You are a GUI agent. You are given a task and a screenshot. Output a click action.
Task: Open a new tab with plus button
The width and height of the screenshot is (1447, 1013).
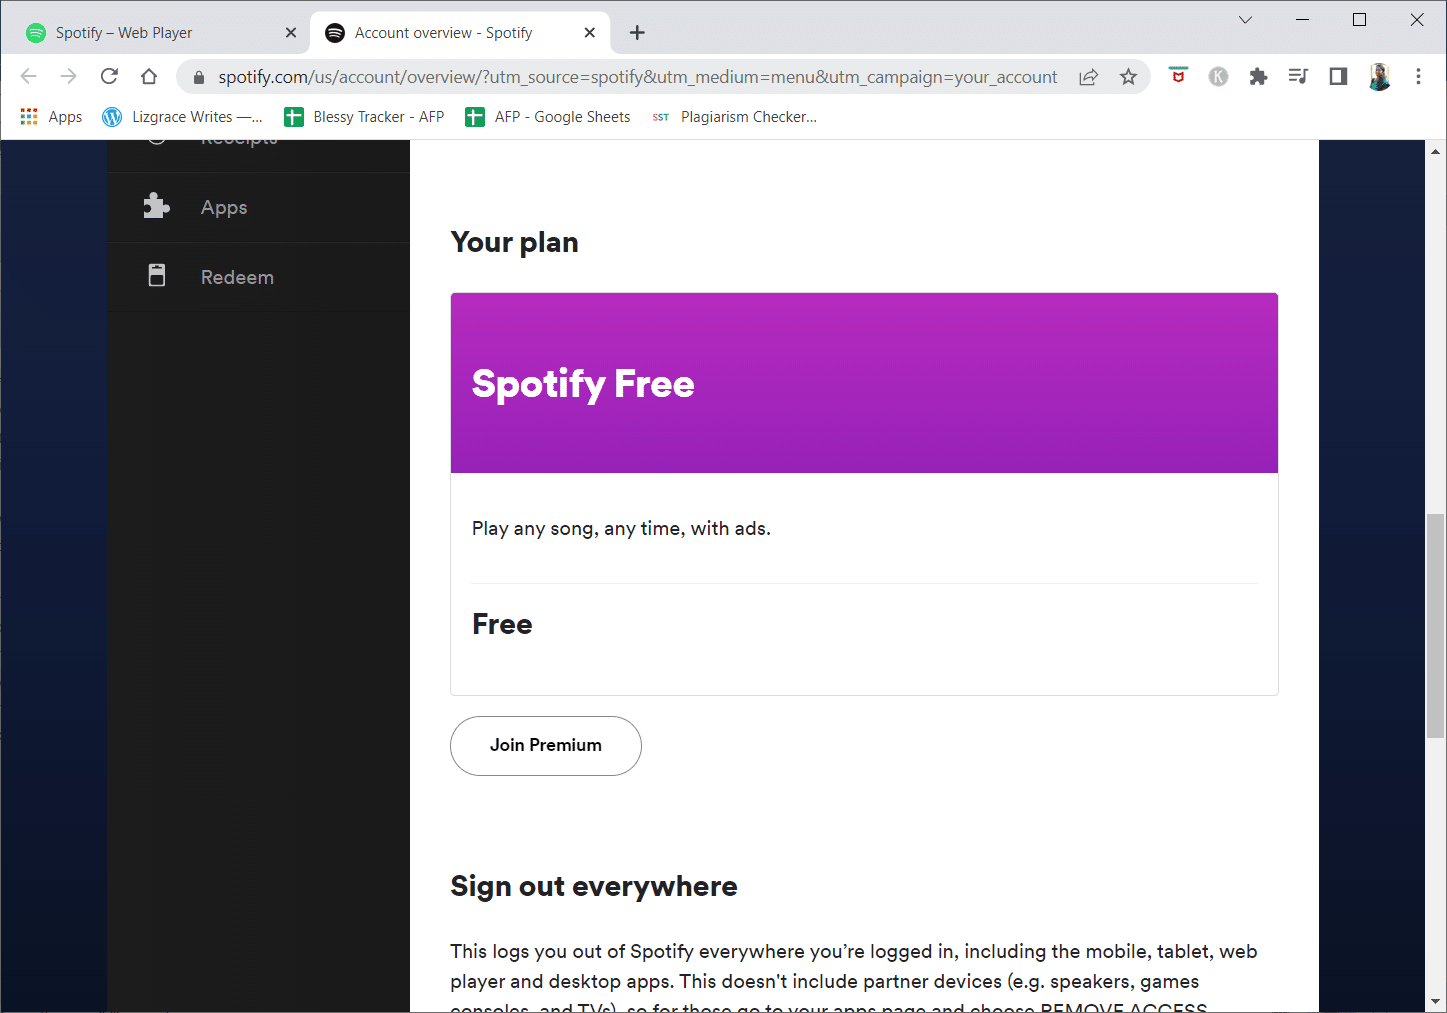point(637,33)
